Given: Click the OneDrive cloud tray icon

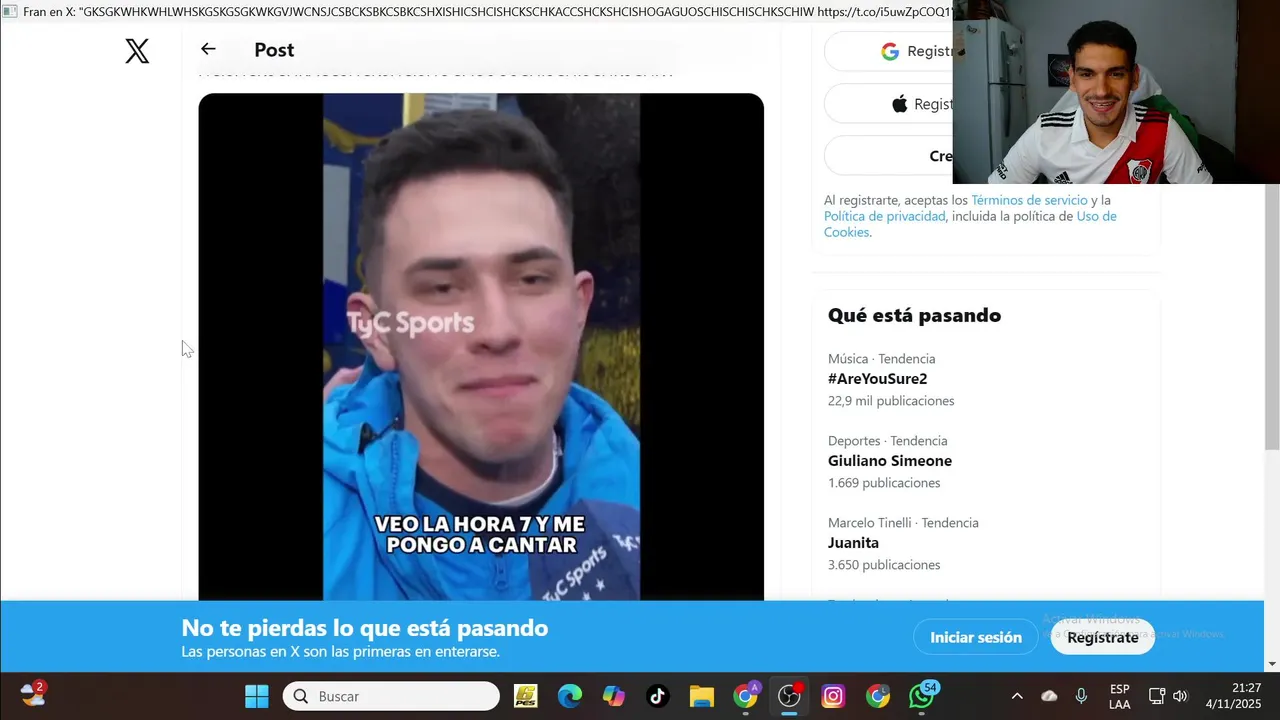Looking at the screenshot, I should [x=1049, y=696].
